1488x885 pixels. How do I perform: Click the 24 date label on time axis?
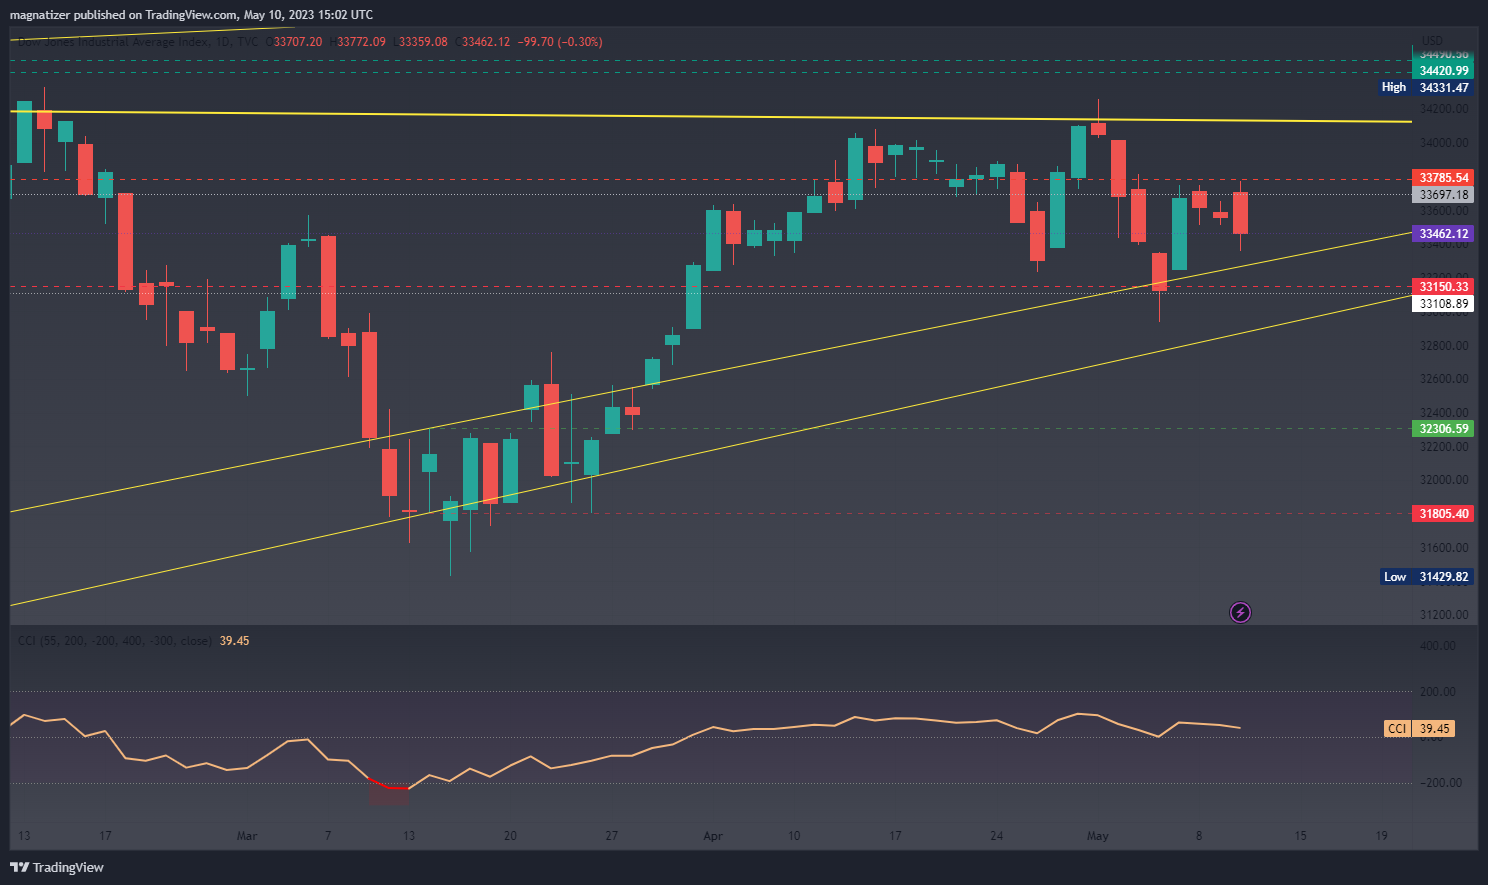[996, 836]
